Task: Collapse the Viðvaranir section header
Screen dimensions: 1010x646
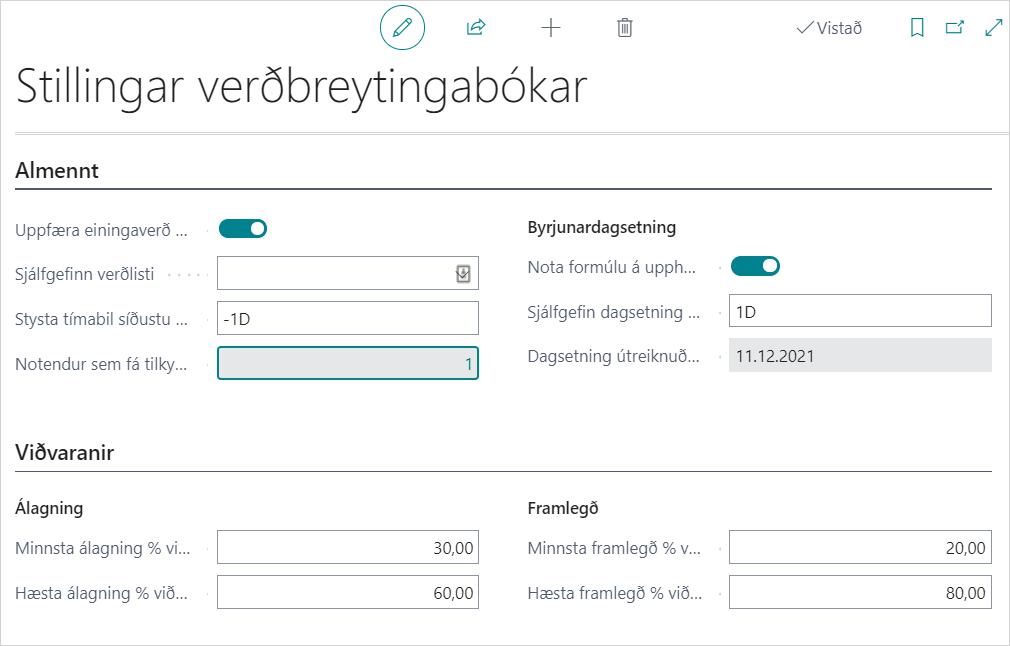Action: (64, 453)
